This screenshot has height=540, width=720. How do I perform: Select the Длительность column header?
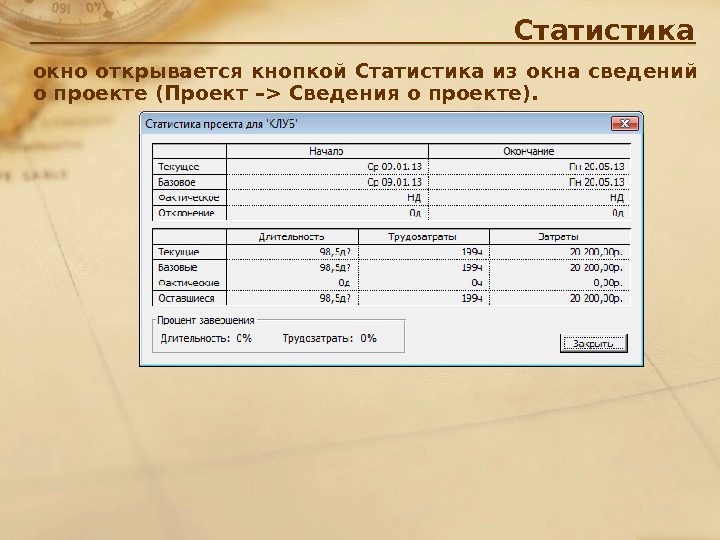pos(292,237)
